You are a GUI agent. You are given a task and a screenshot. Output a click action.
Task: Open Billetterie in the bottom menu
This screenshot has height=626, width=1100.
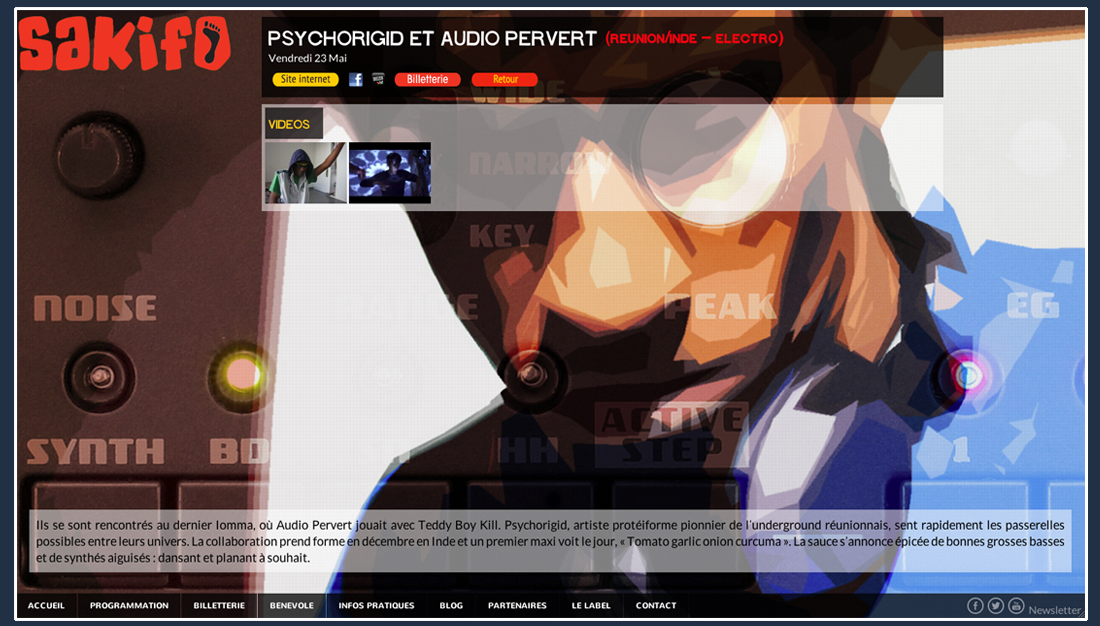tap(219, 605)
